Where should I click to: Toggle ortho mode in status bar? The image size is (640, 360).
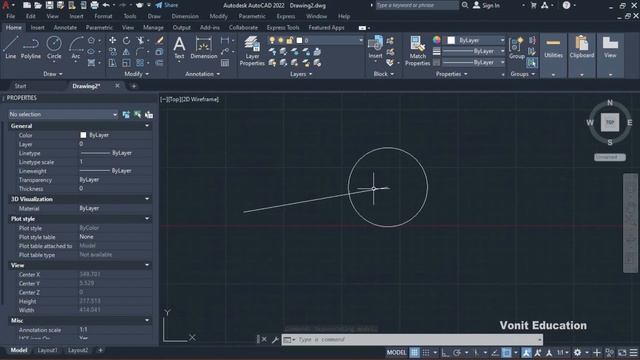(444, 352)
